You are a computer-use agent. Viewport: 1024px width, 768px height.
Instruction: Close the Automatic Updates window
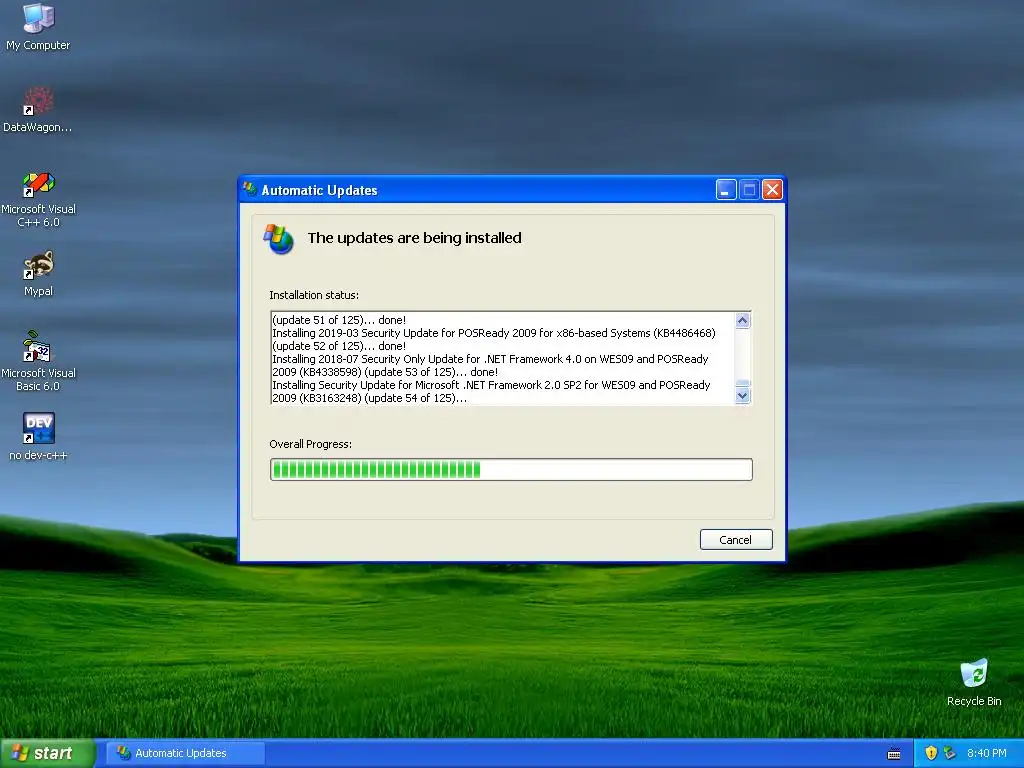click(772, 189)
